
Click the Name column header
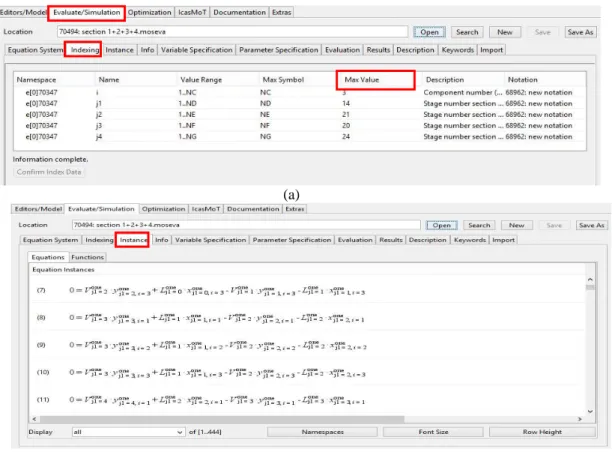tap(136, 80)
